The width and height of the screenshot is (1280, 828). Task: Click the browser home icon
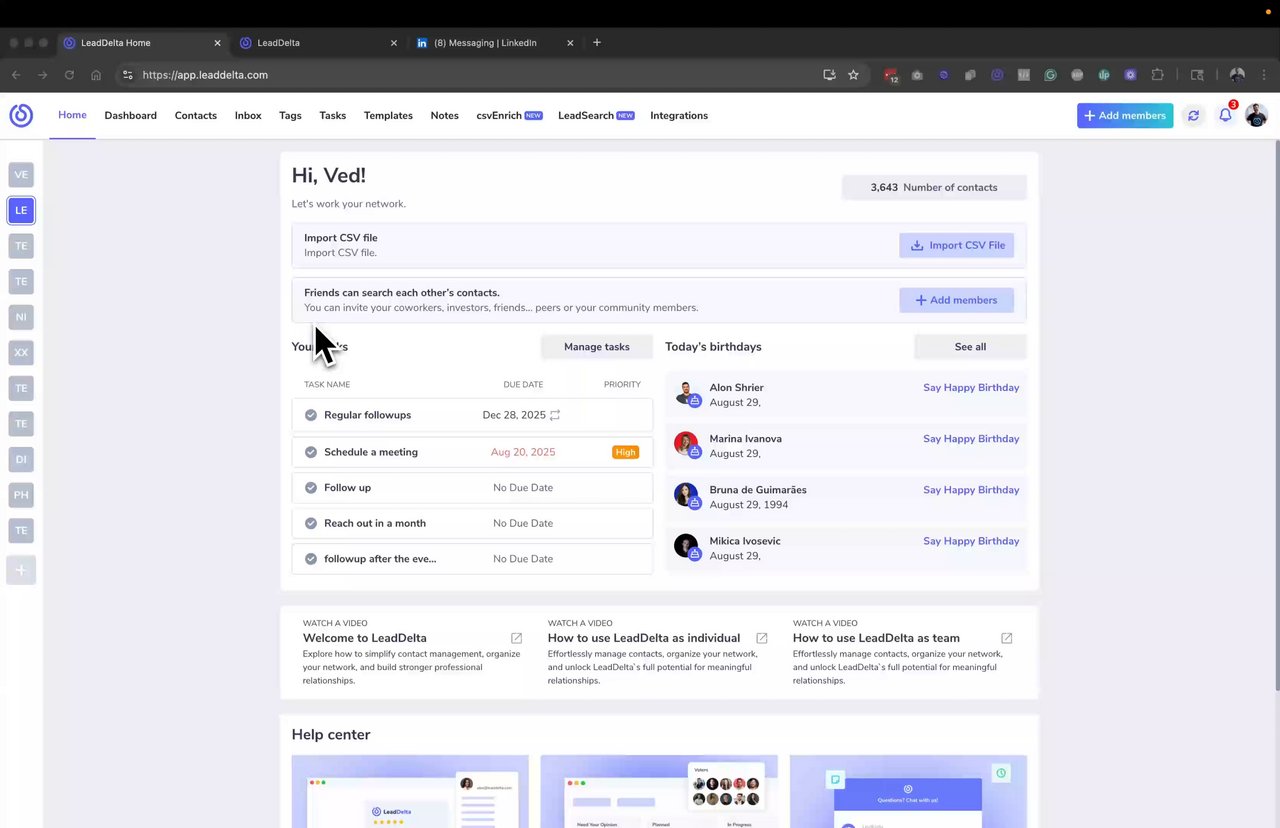point(96,75)
